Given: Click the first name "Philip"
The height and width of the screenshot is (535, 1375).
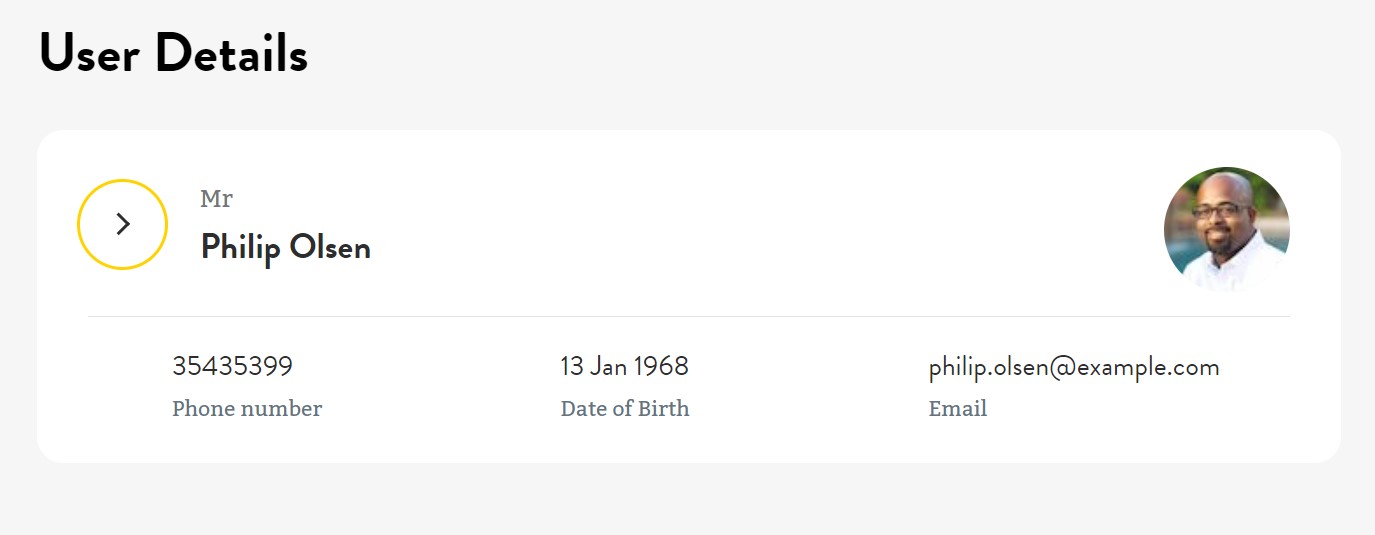Looking at the screenshot, I should [240, 247].
